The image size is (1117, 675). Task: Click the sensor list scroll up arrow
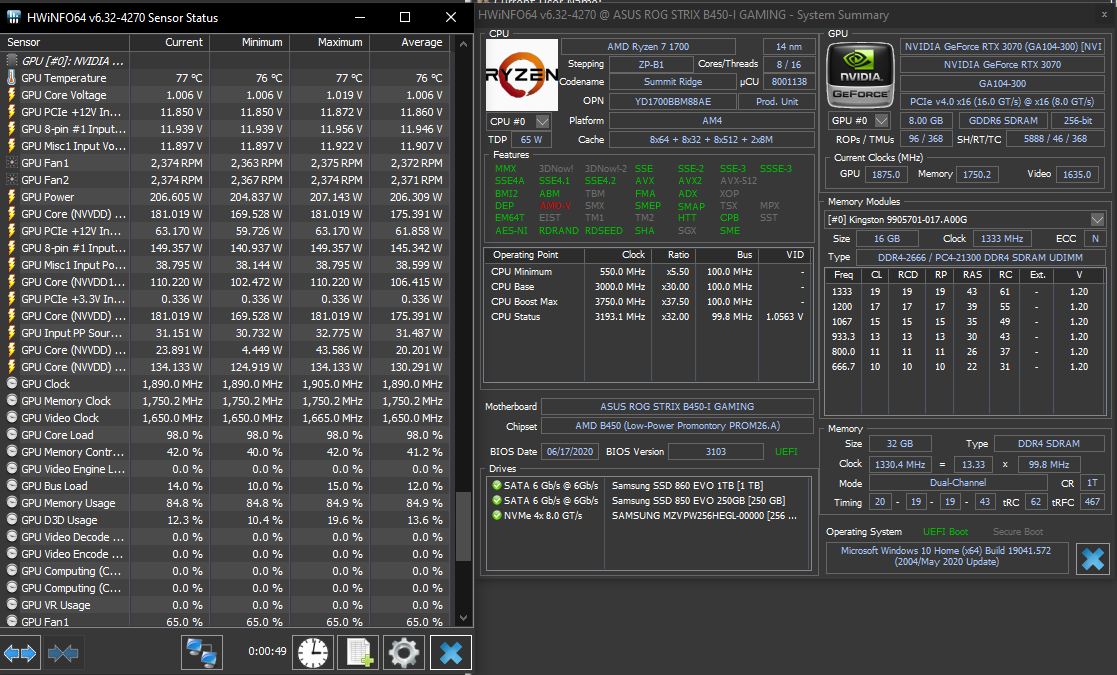(x=463, y=43)
